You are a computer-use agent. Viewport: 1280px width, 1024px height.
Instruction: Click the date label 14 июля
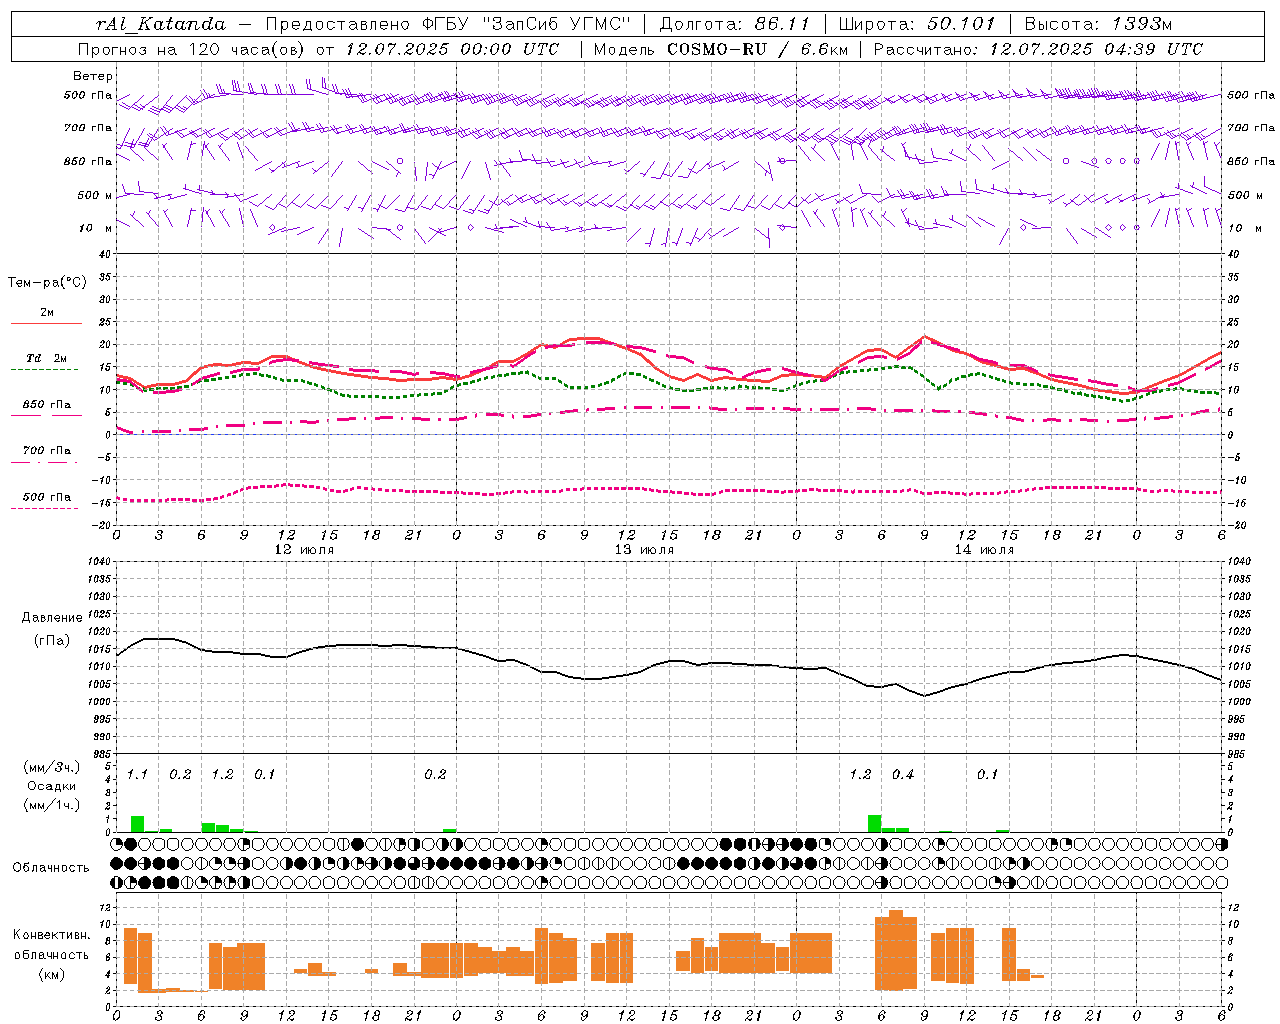click(984, 549)
